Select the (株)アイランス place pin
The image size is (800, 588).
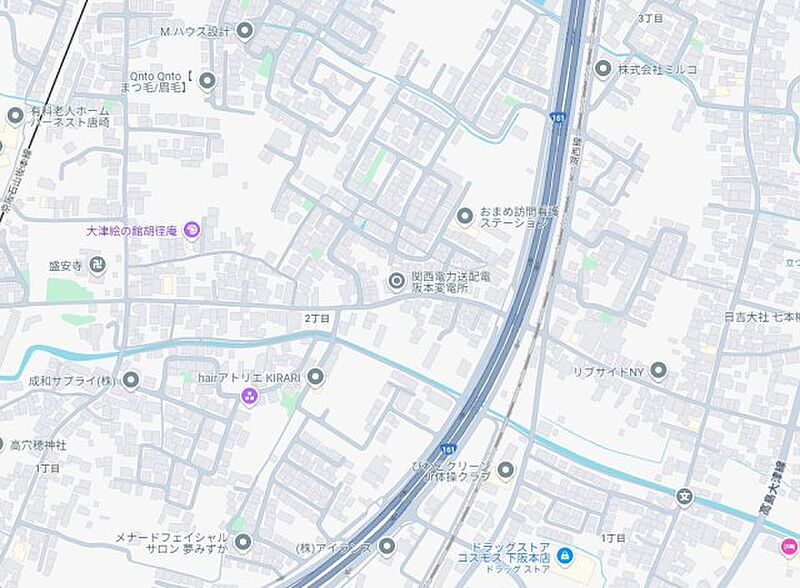[387, 546]
